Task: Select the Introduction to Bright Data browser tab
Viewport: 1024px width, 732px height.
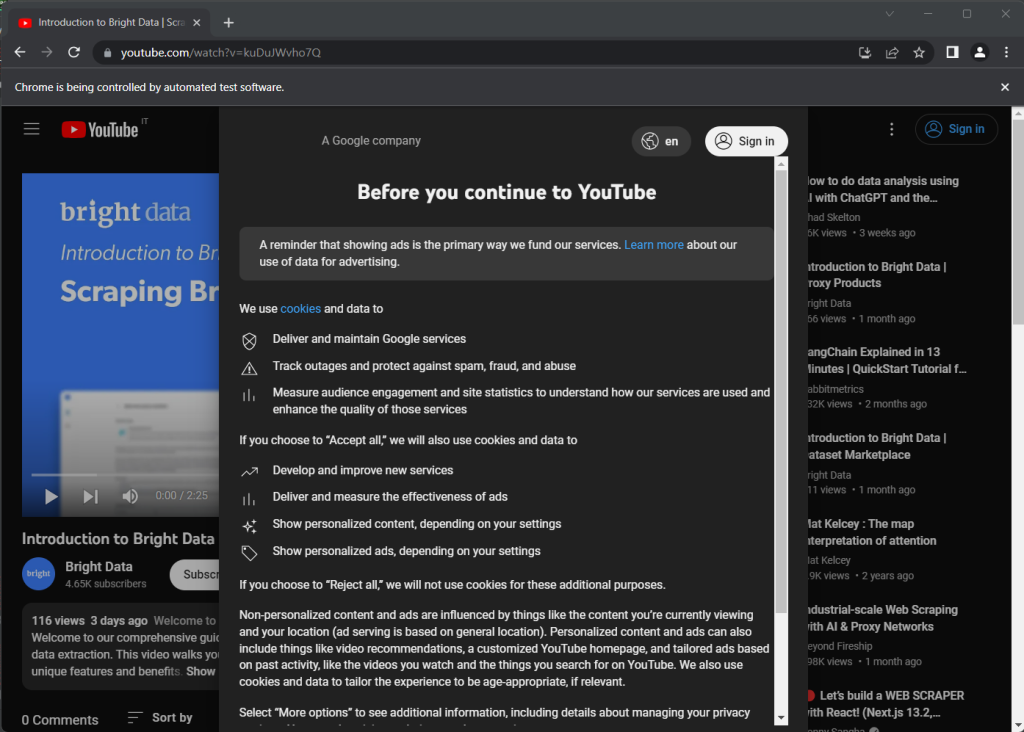Action: click(110, 21)
